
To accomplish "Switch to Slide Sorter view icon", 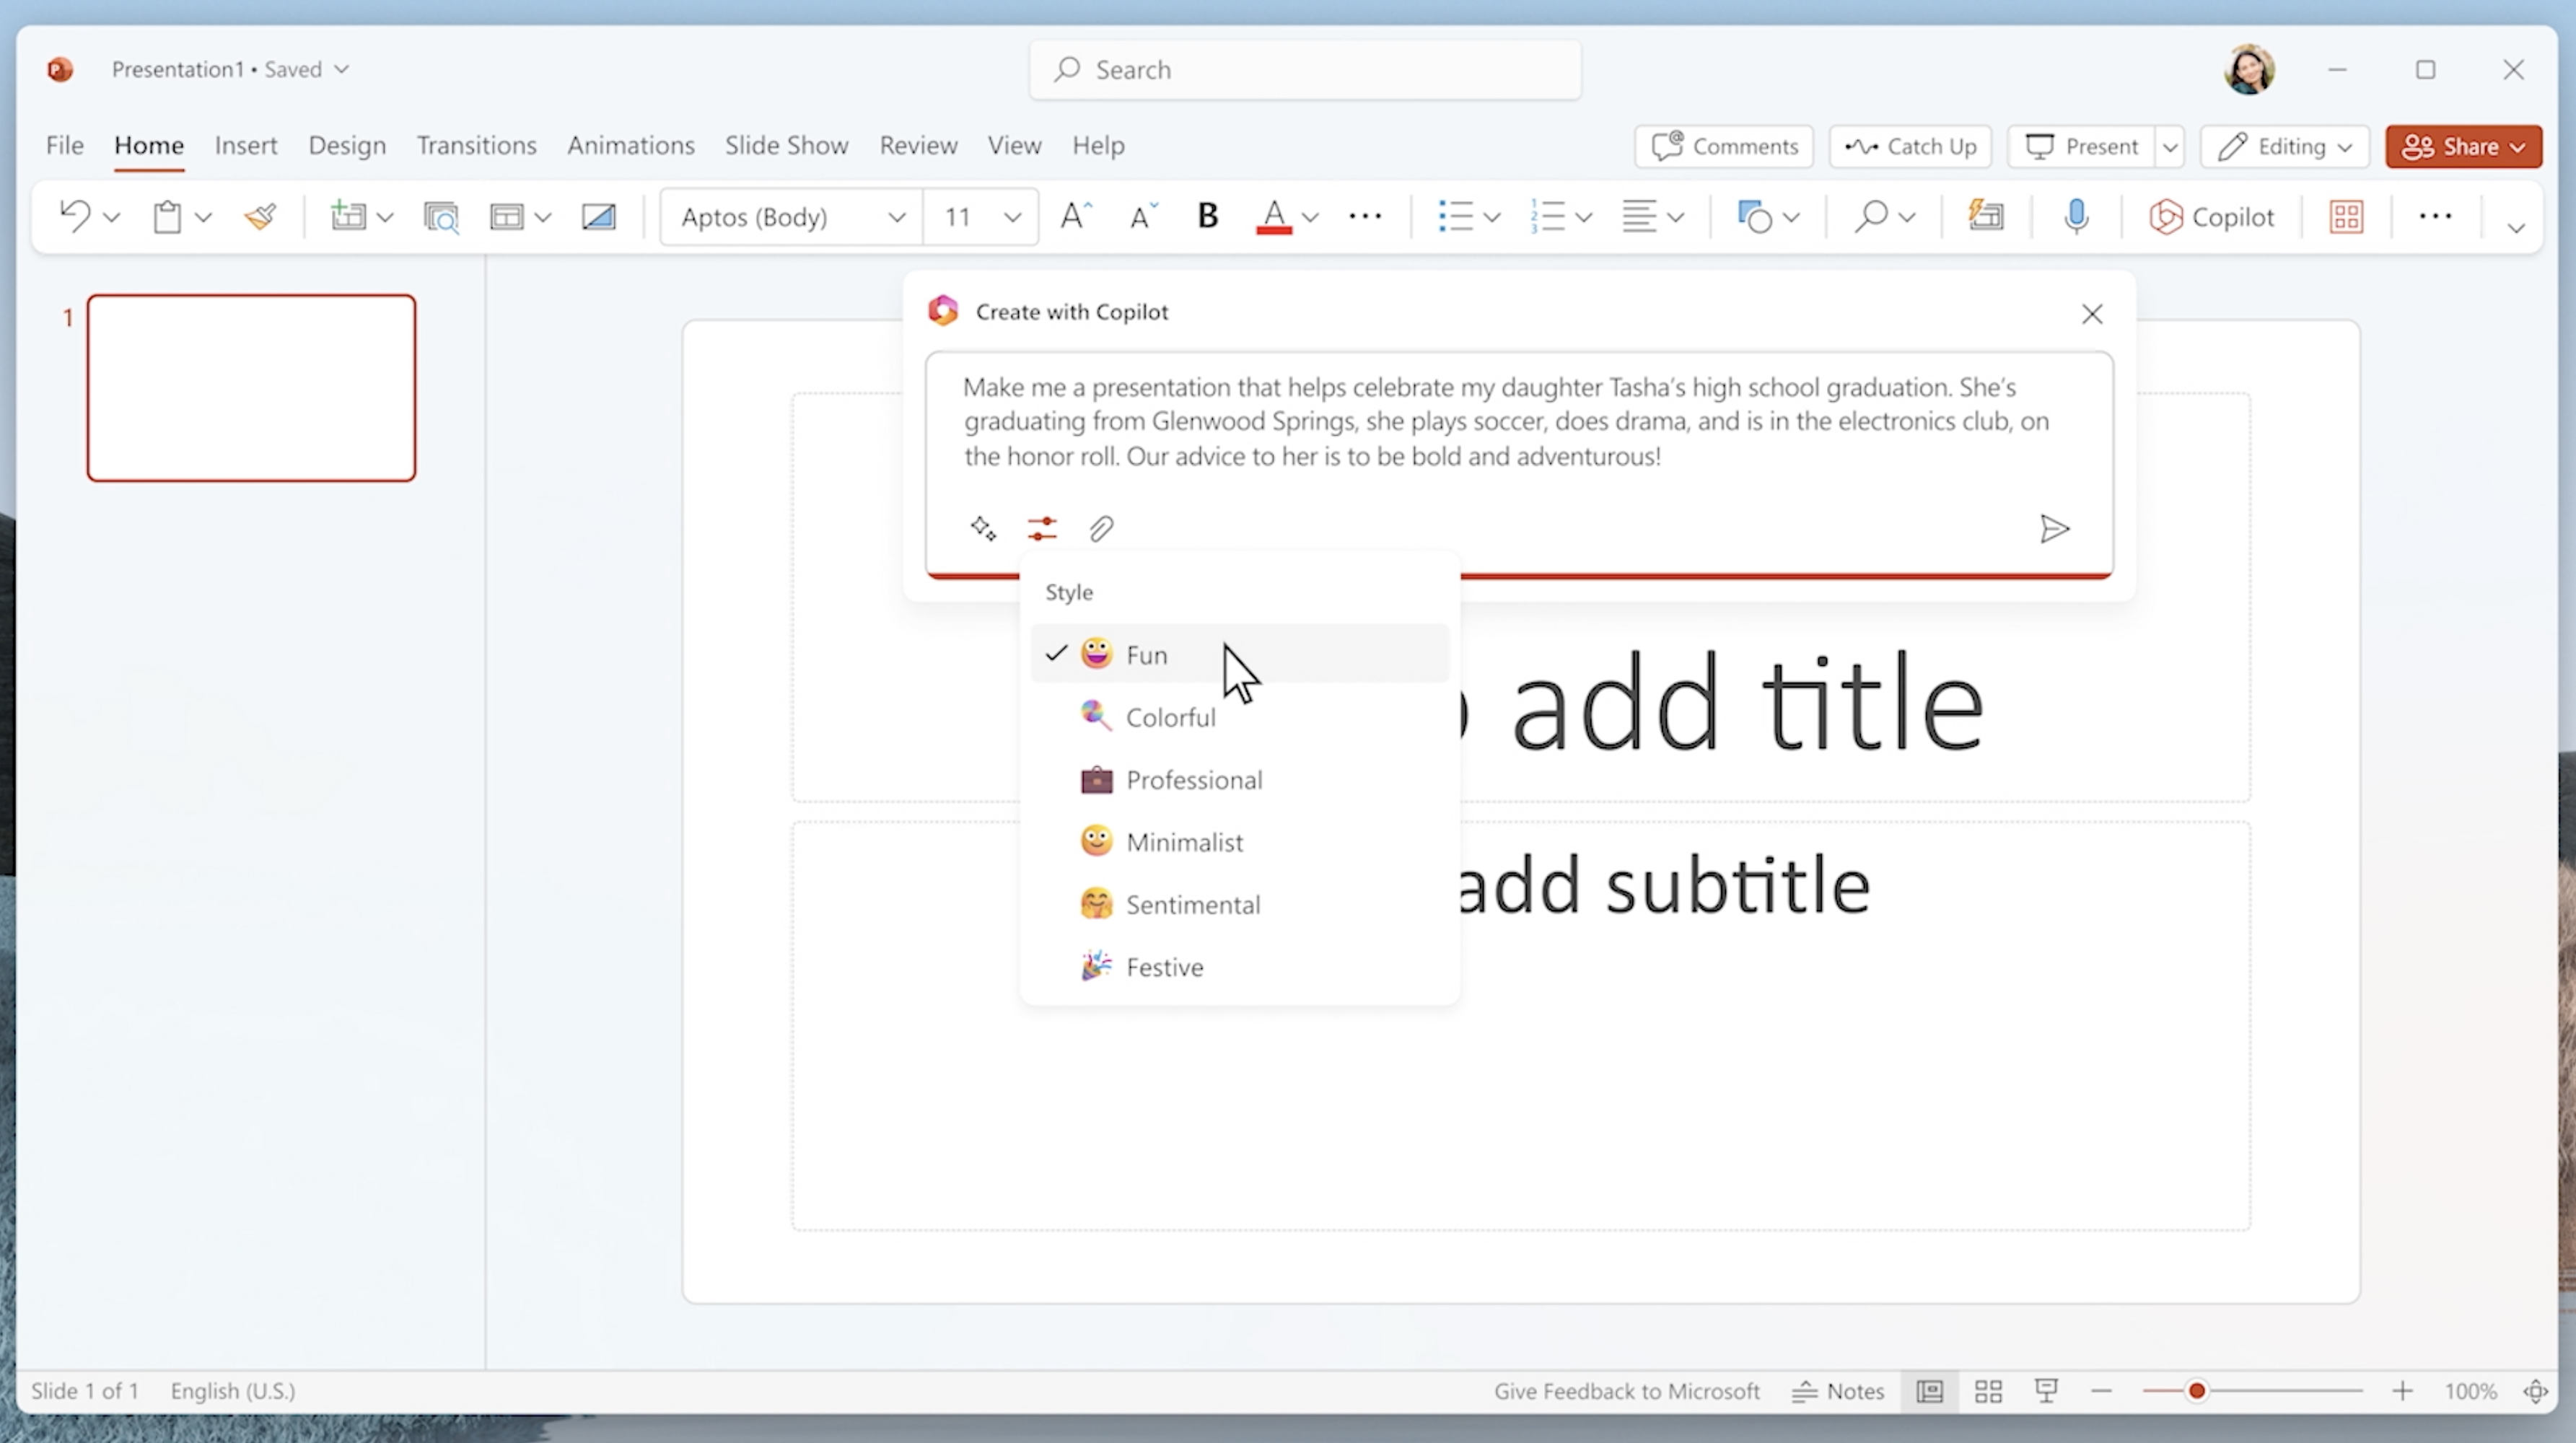I will (1988, 1391).
